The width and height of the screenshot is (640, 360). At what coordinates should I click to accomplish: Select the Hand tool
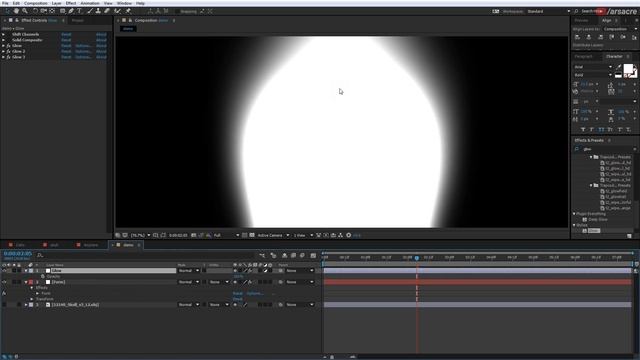pyautogui.click(x=16, y=11)
